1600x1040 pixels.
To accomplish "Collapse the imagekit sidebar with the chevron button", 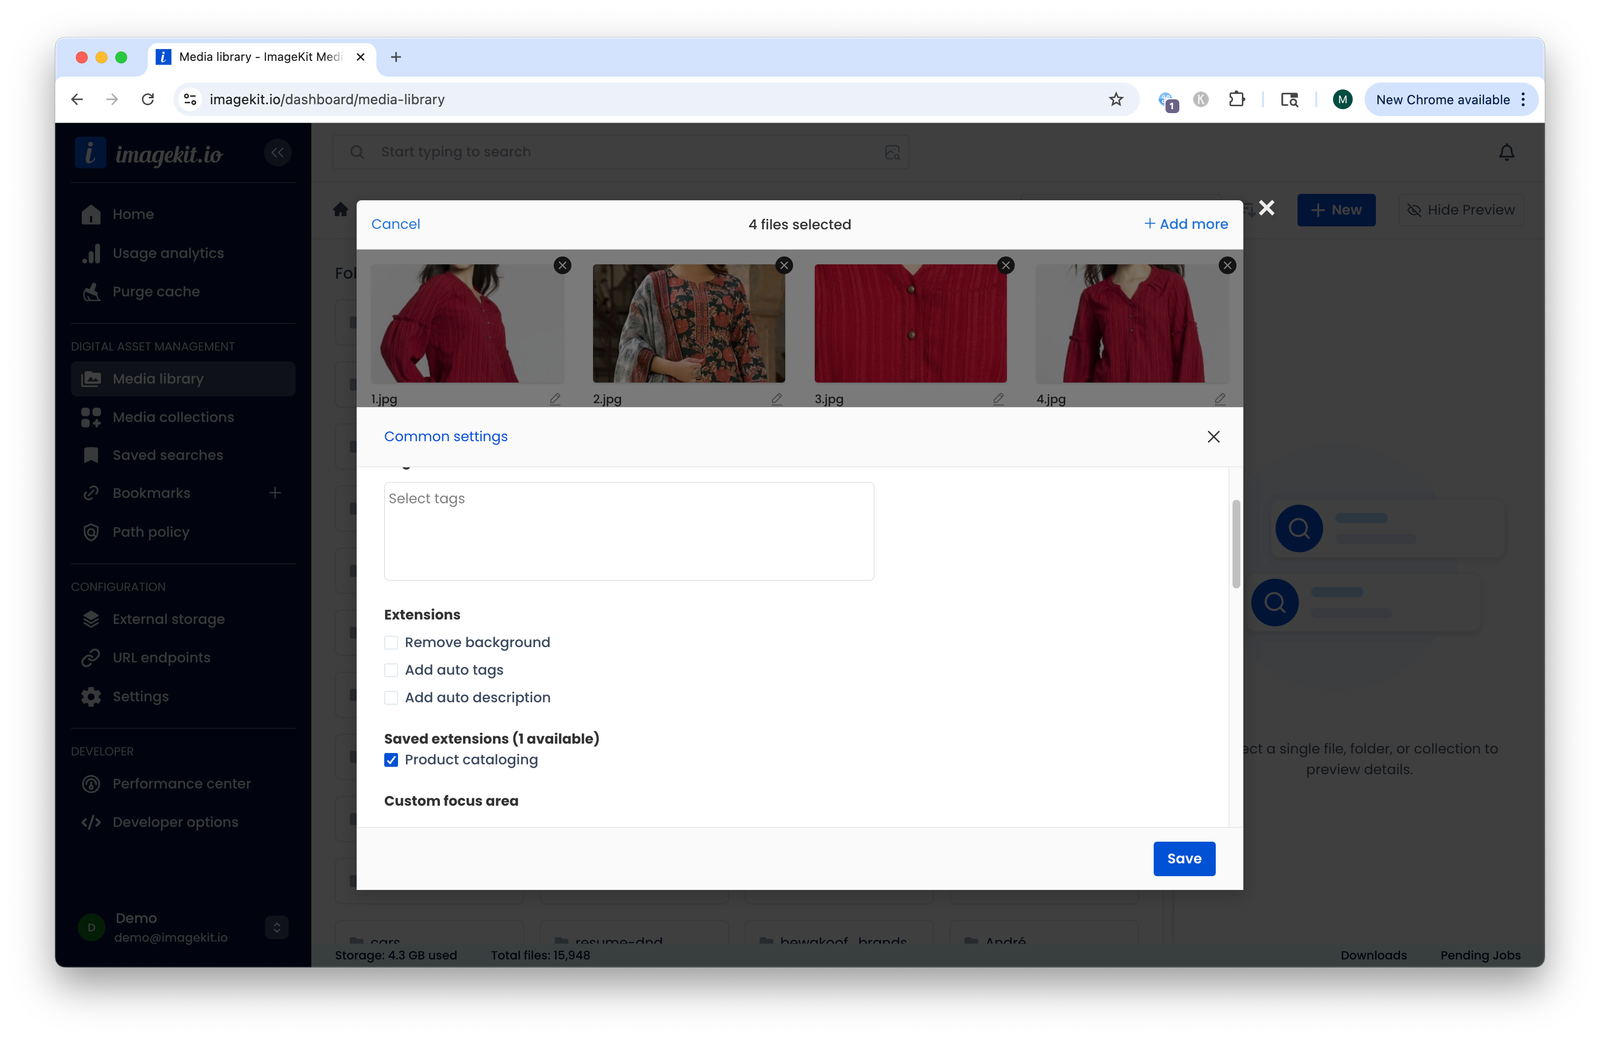I will [x=278, y=152].
